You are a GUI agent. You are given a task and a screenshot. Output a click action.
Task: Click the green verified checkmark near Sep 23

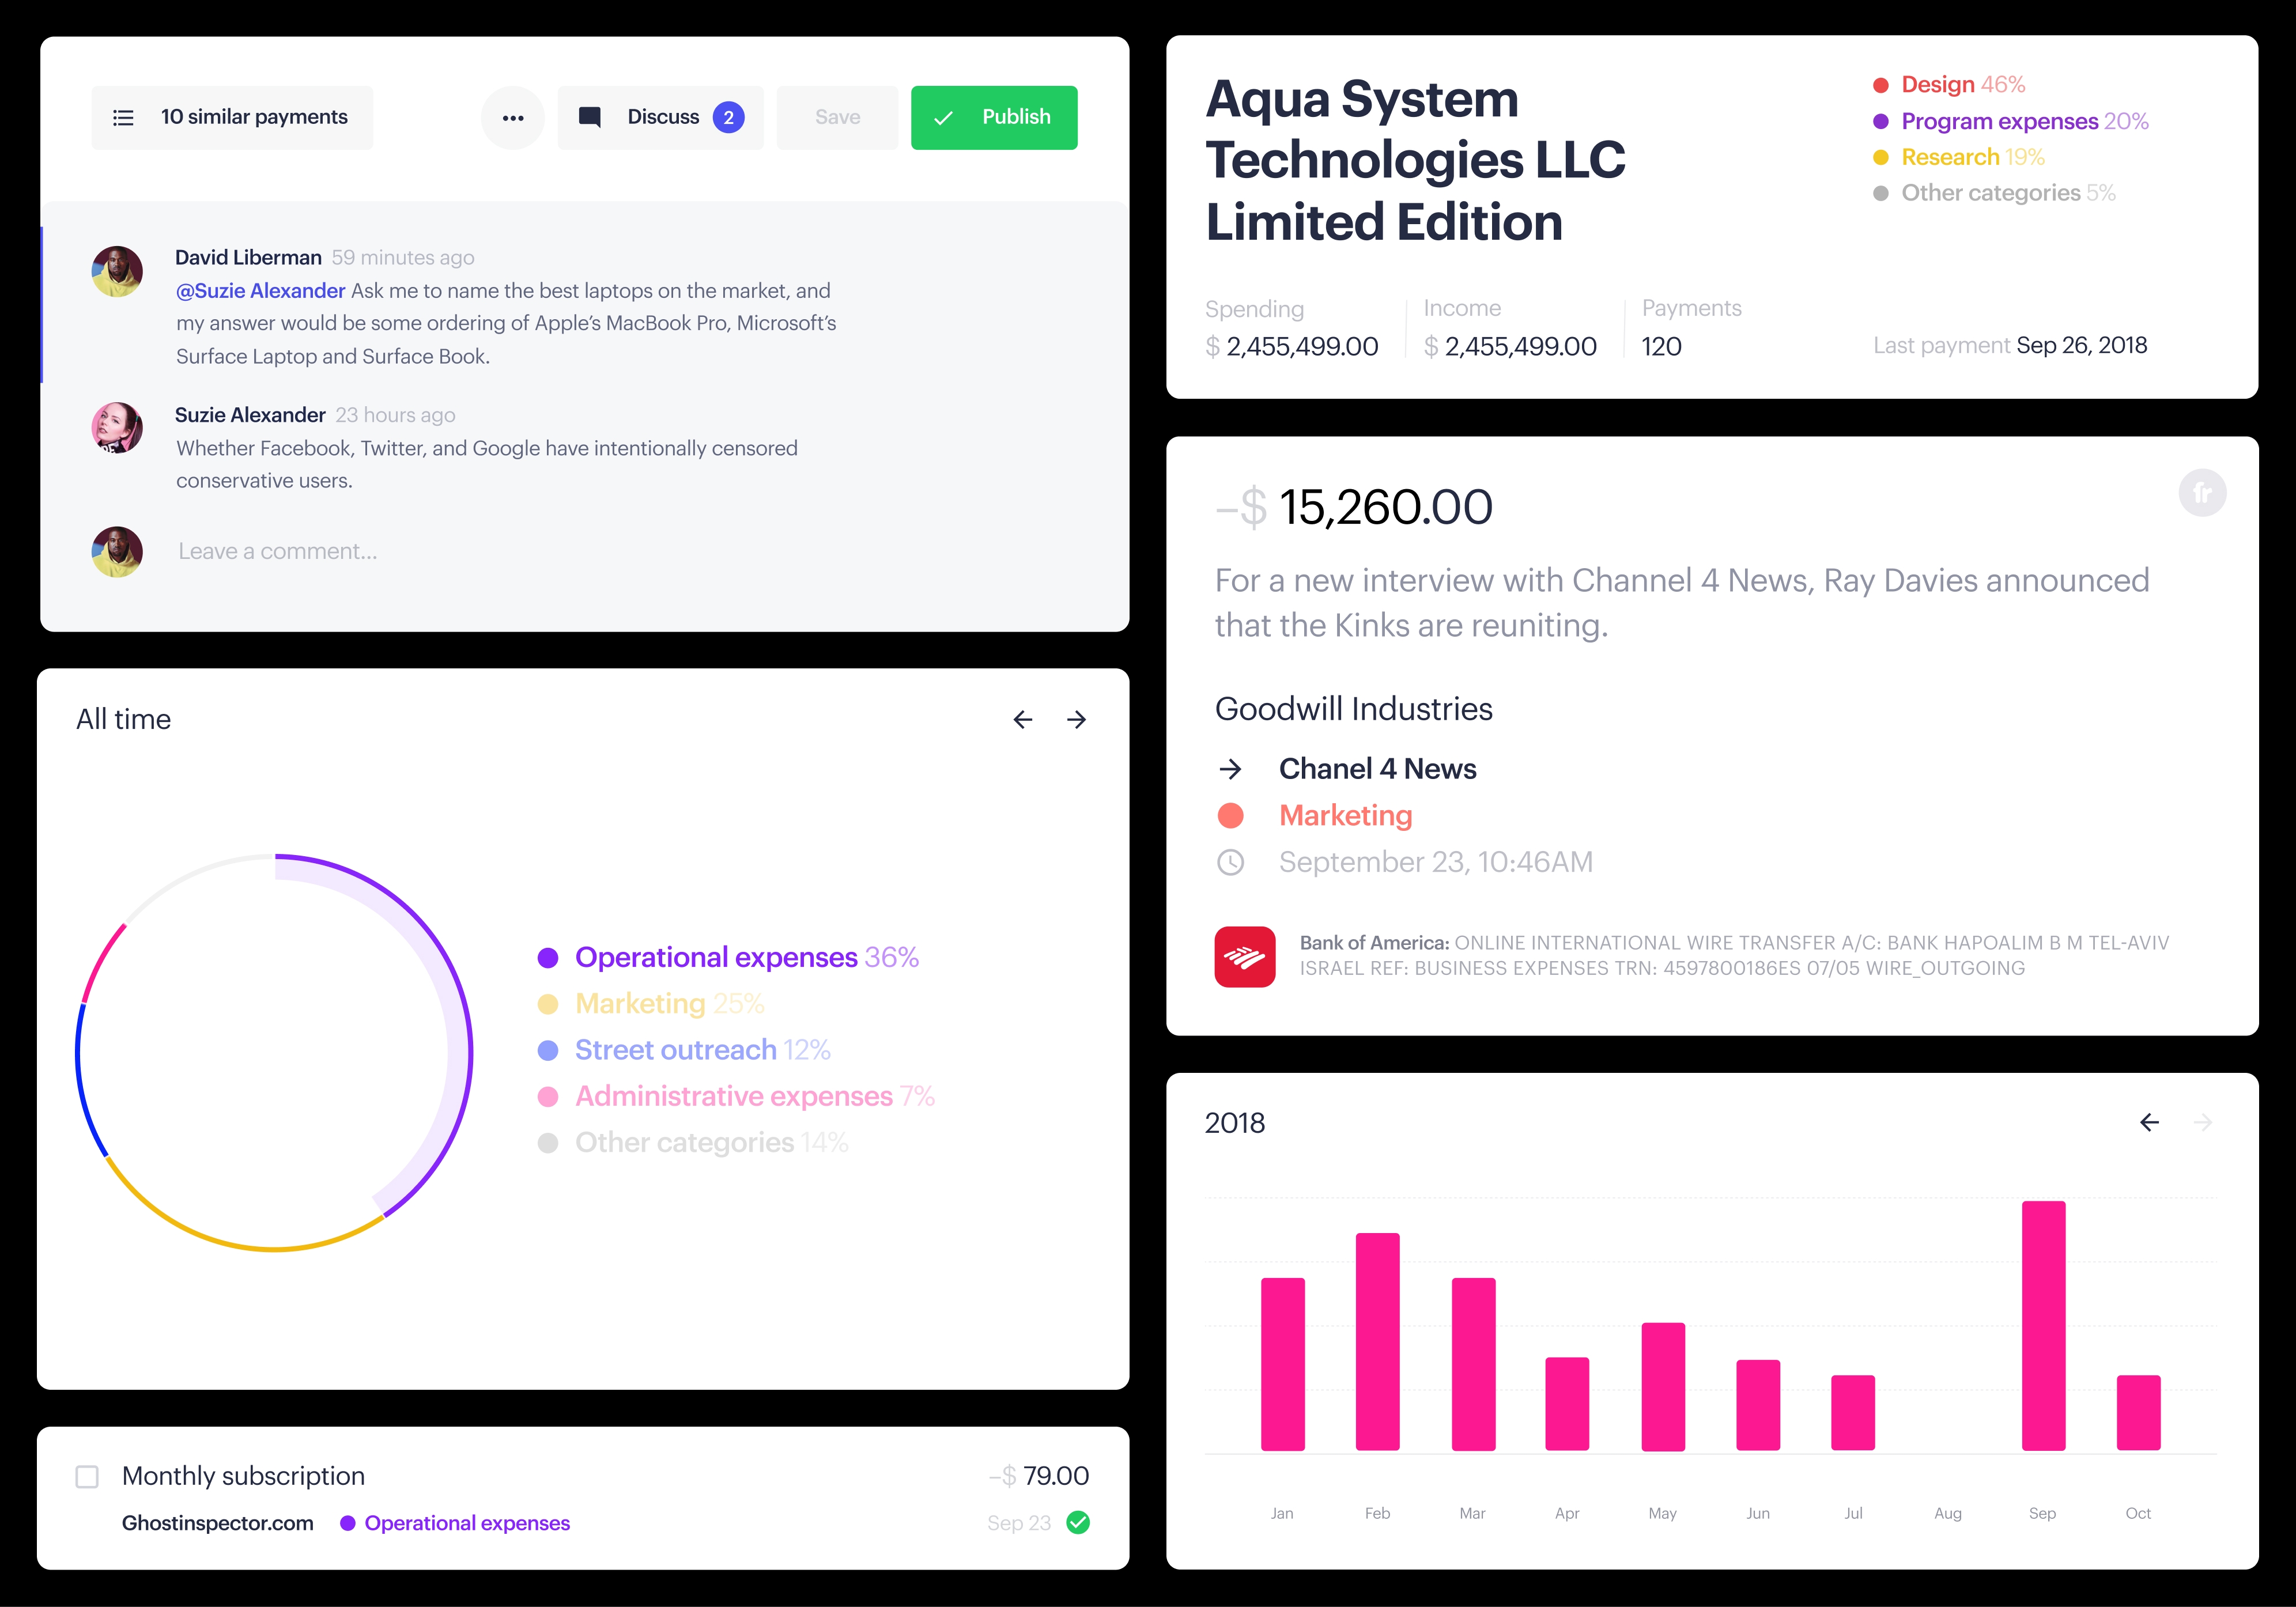pyautogui.click(x=1078, y=1522)
